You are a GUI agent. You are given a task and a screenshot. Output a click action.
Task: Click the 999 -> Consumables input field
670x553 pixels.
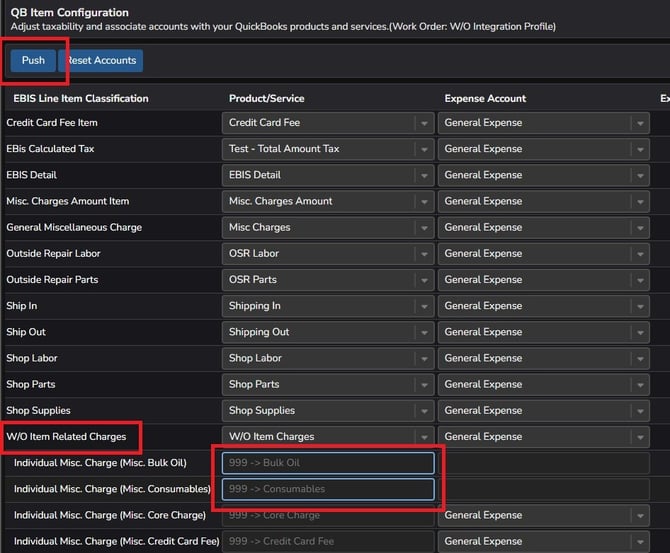pyautogui.click(x=328, y=489)
